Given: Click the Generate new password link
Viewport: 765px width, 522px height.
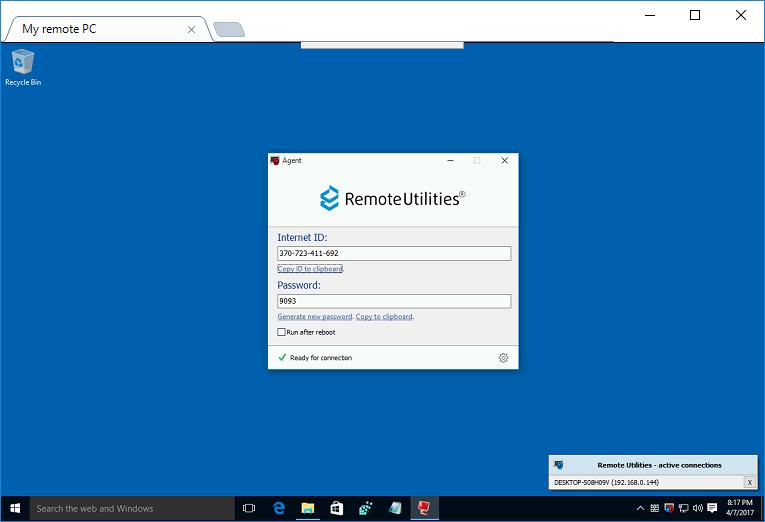Looking at the screenshot, I should tap(315, 317).
